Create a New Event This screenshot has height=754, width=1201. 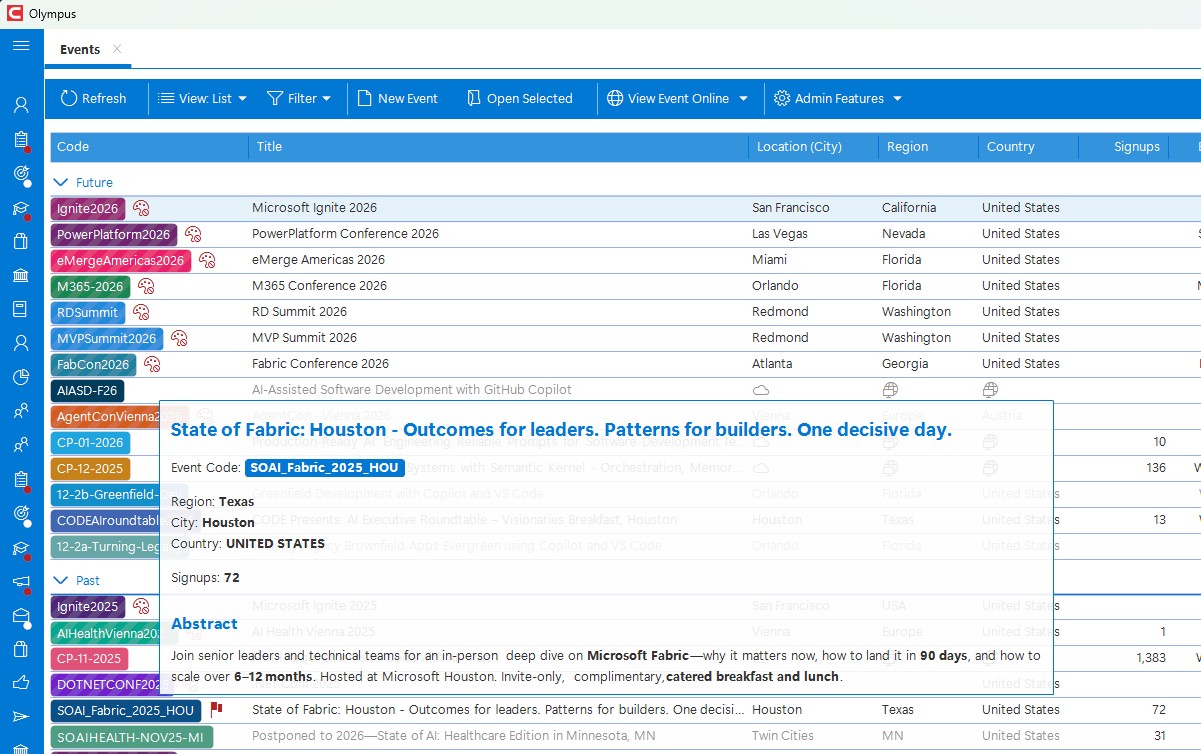[x=397, y=98]
